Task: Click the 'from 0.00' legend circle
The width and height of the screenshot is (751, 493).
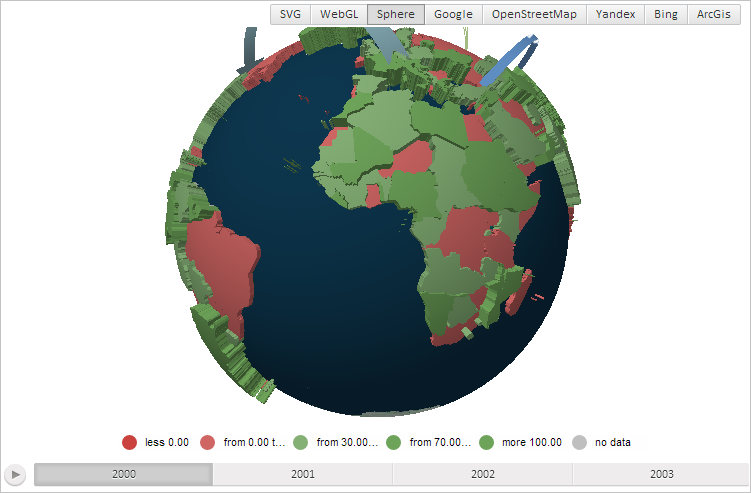Action: pyautogui.click(x=207, y=442)
